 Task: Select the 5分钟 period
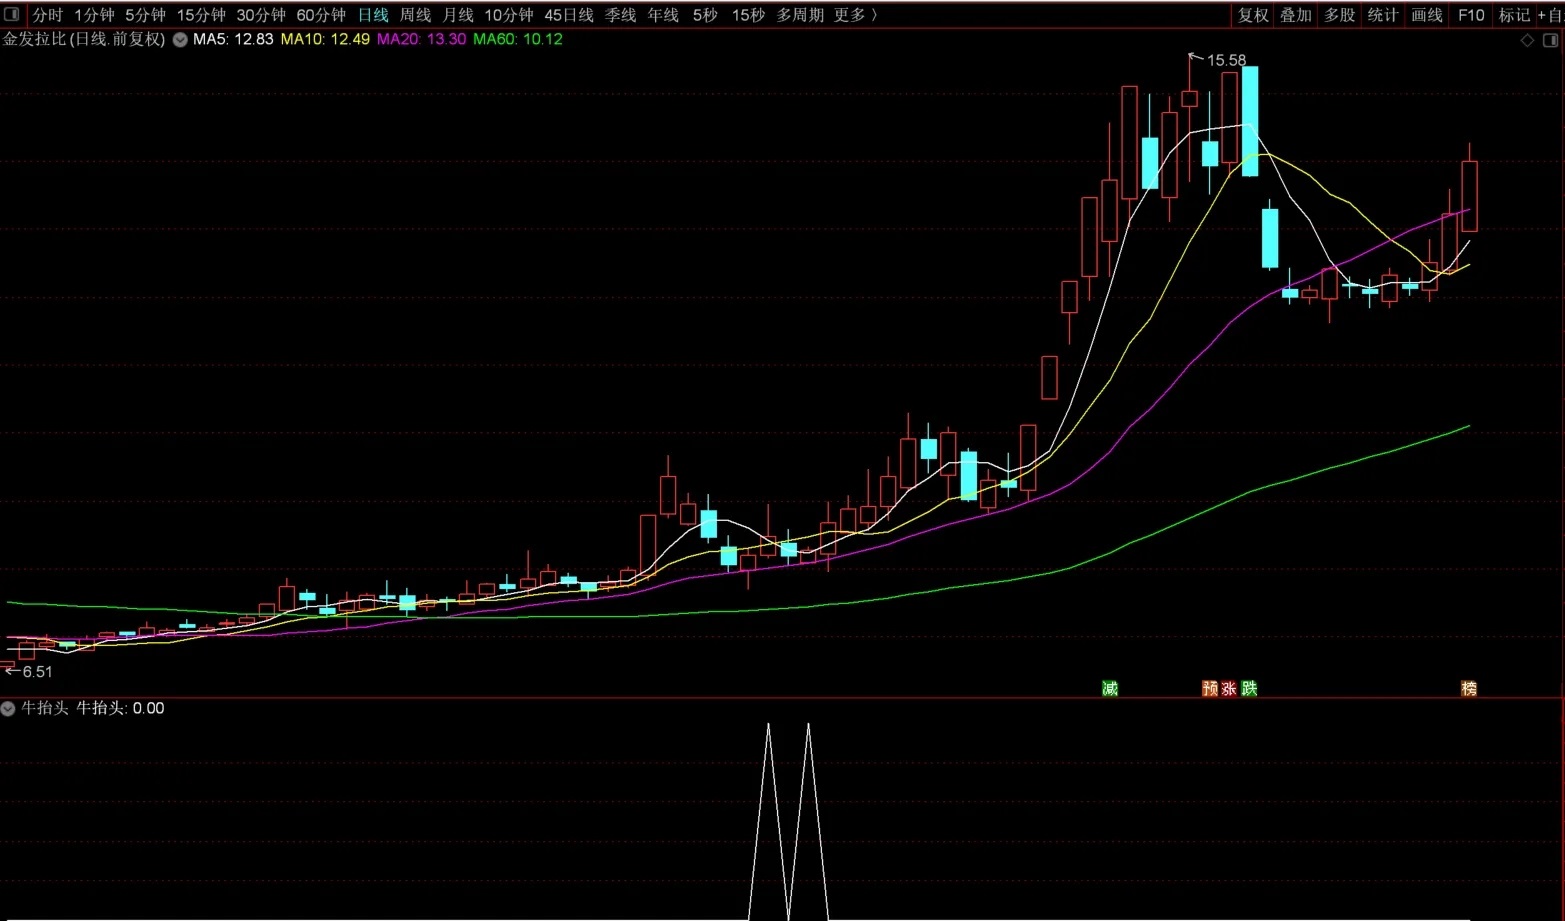coord(145,15)
